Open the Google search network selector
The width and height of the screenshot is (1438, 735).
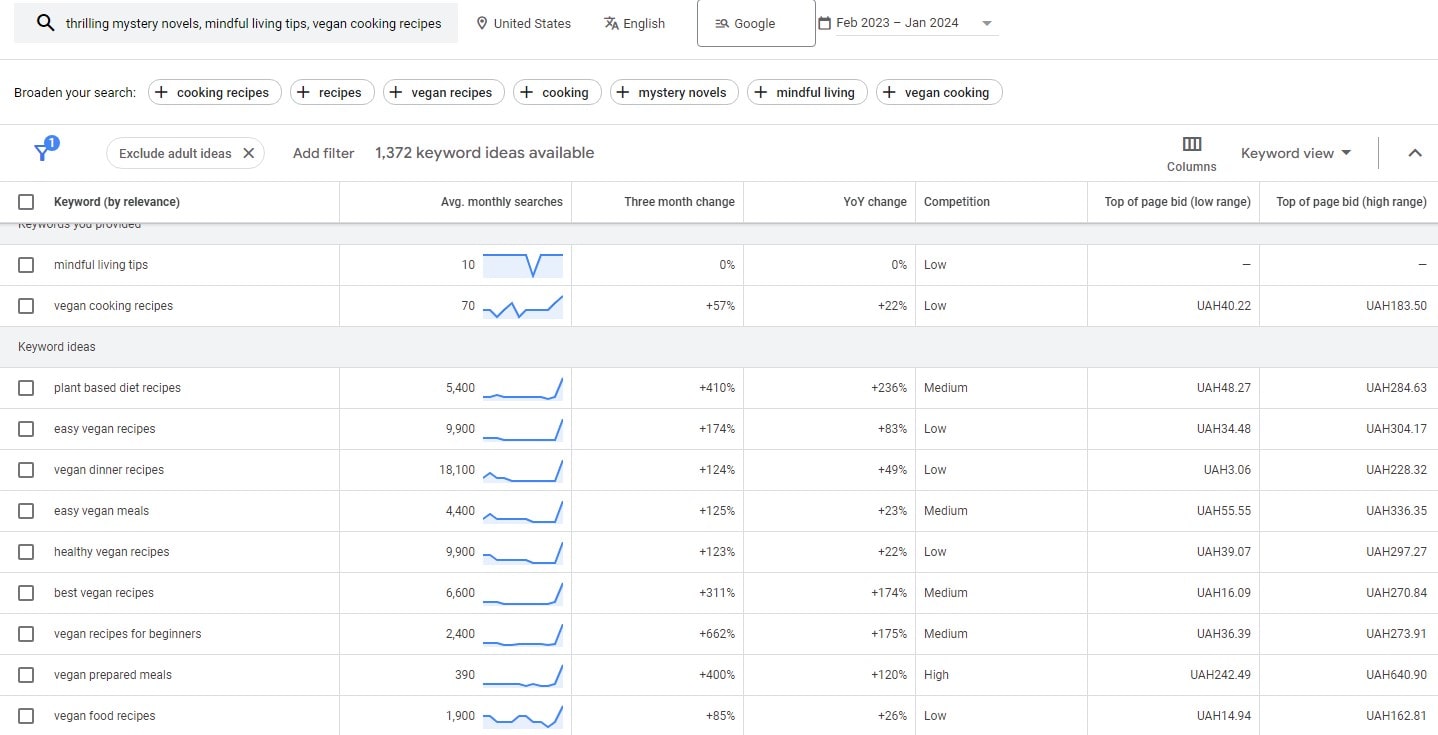pos(756,23)
